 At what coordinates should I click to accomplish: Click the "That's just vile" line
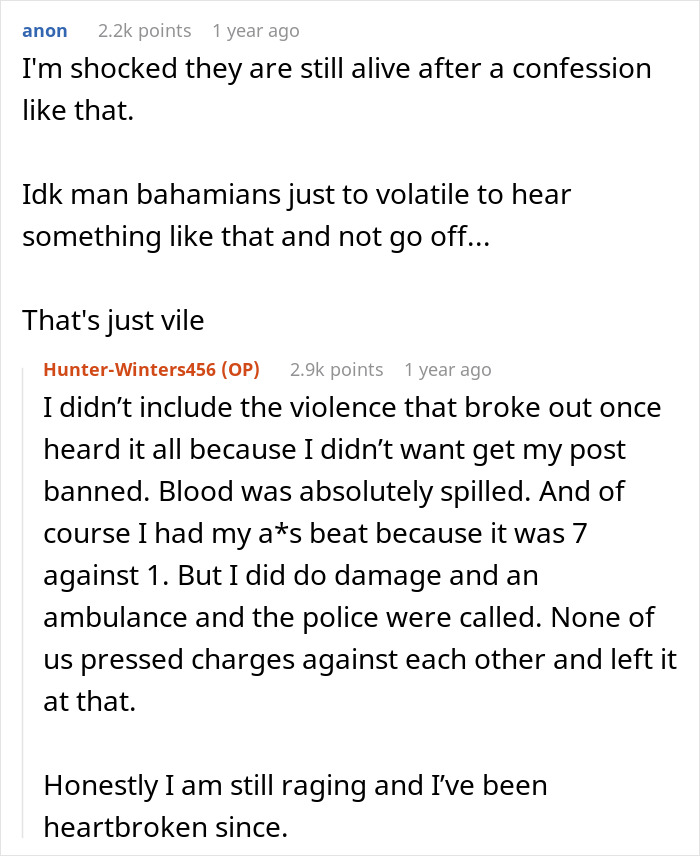(113, 321)
